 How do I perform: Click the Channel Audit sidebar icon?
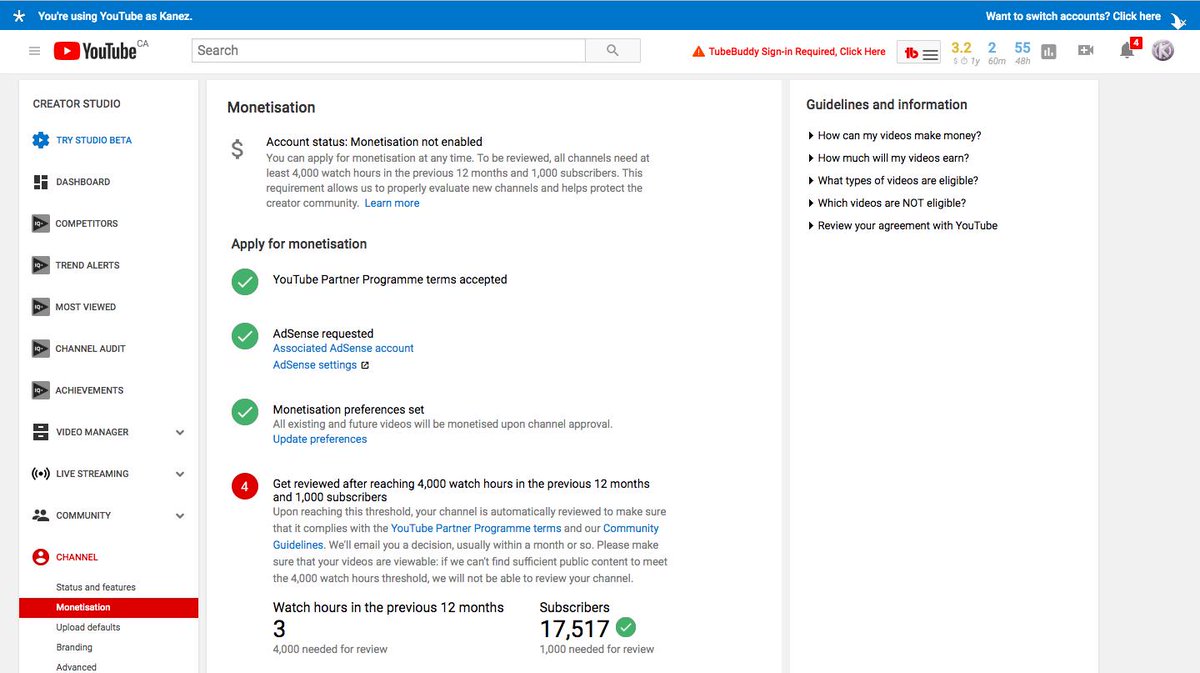tap(41, 349)
